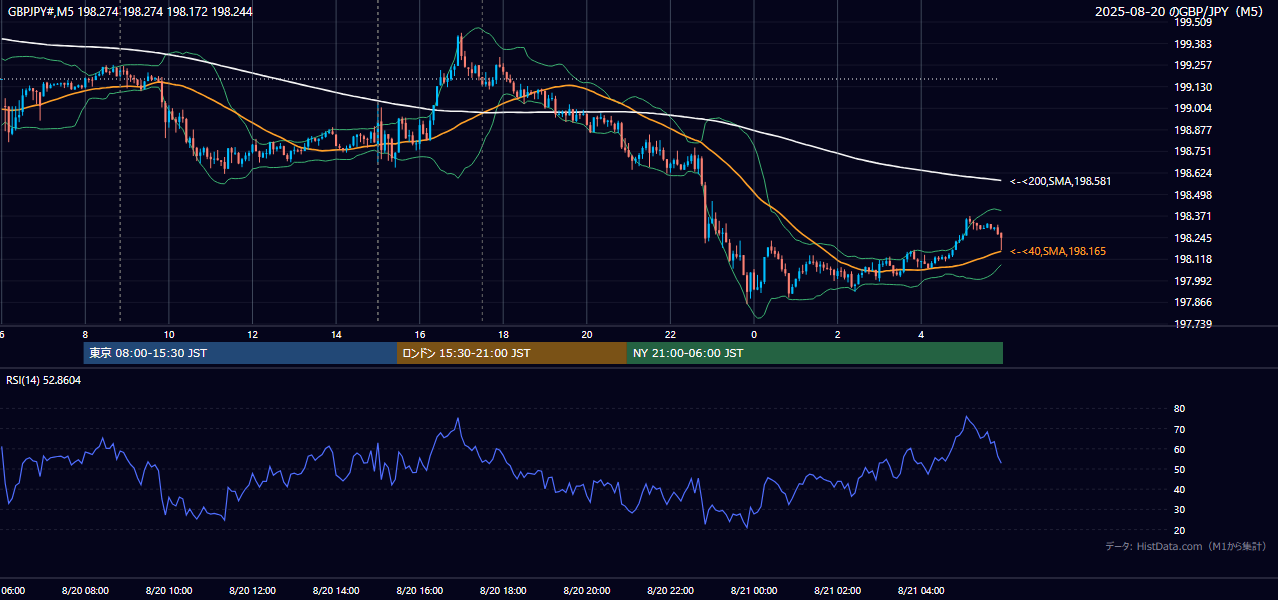This screenshot has height=600, width=1278.
Task: Click the Tokyo 08:00-15:30 JST session bar
Action: tap(240, 353)
